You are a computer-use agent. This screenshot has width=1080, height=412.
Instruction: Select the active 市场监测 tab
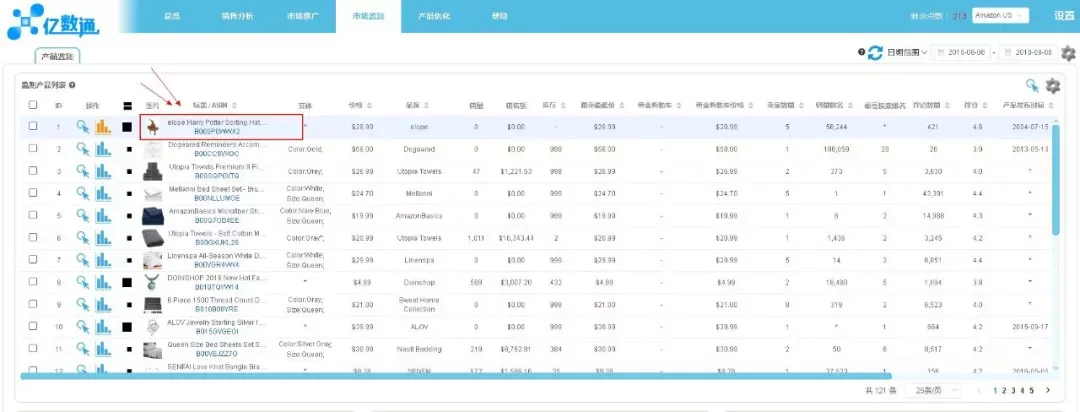pos(368,16)
